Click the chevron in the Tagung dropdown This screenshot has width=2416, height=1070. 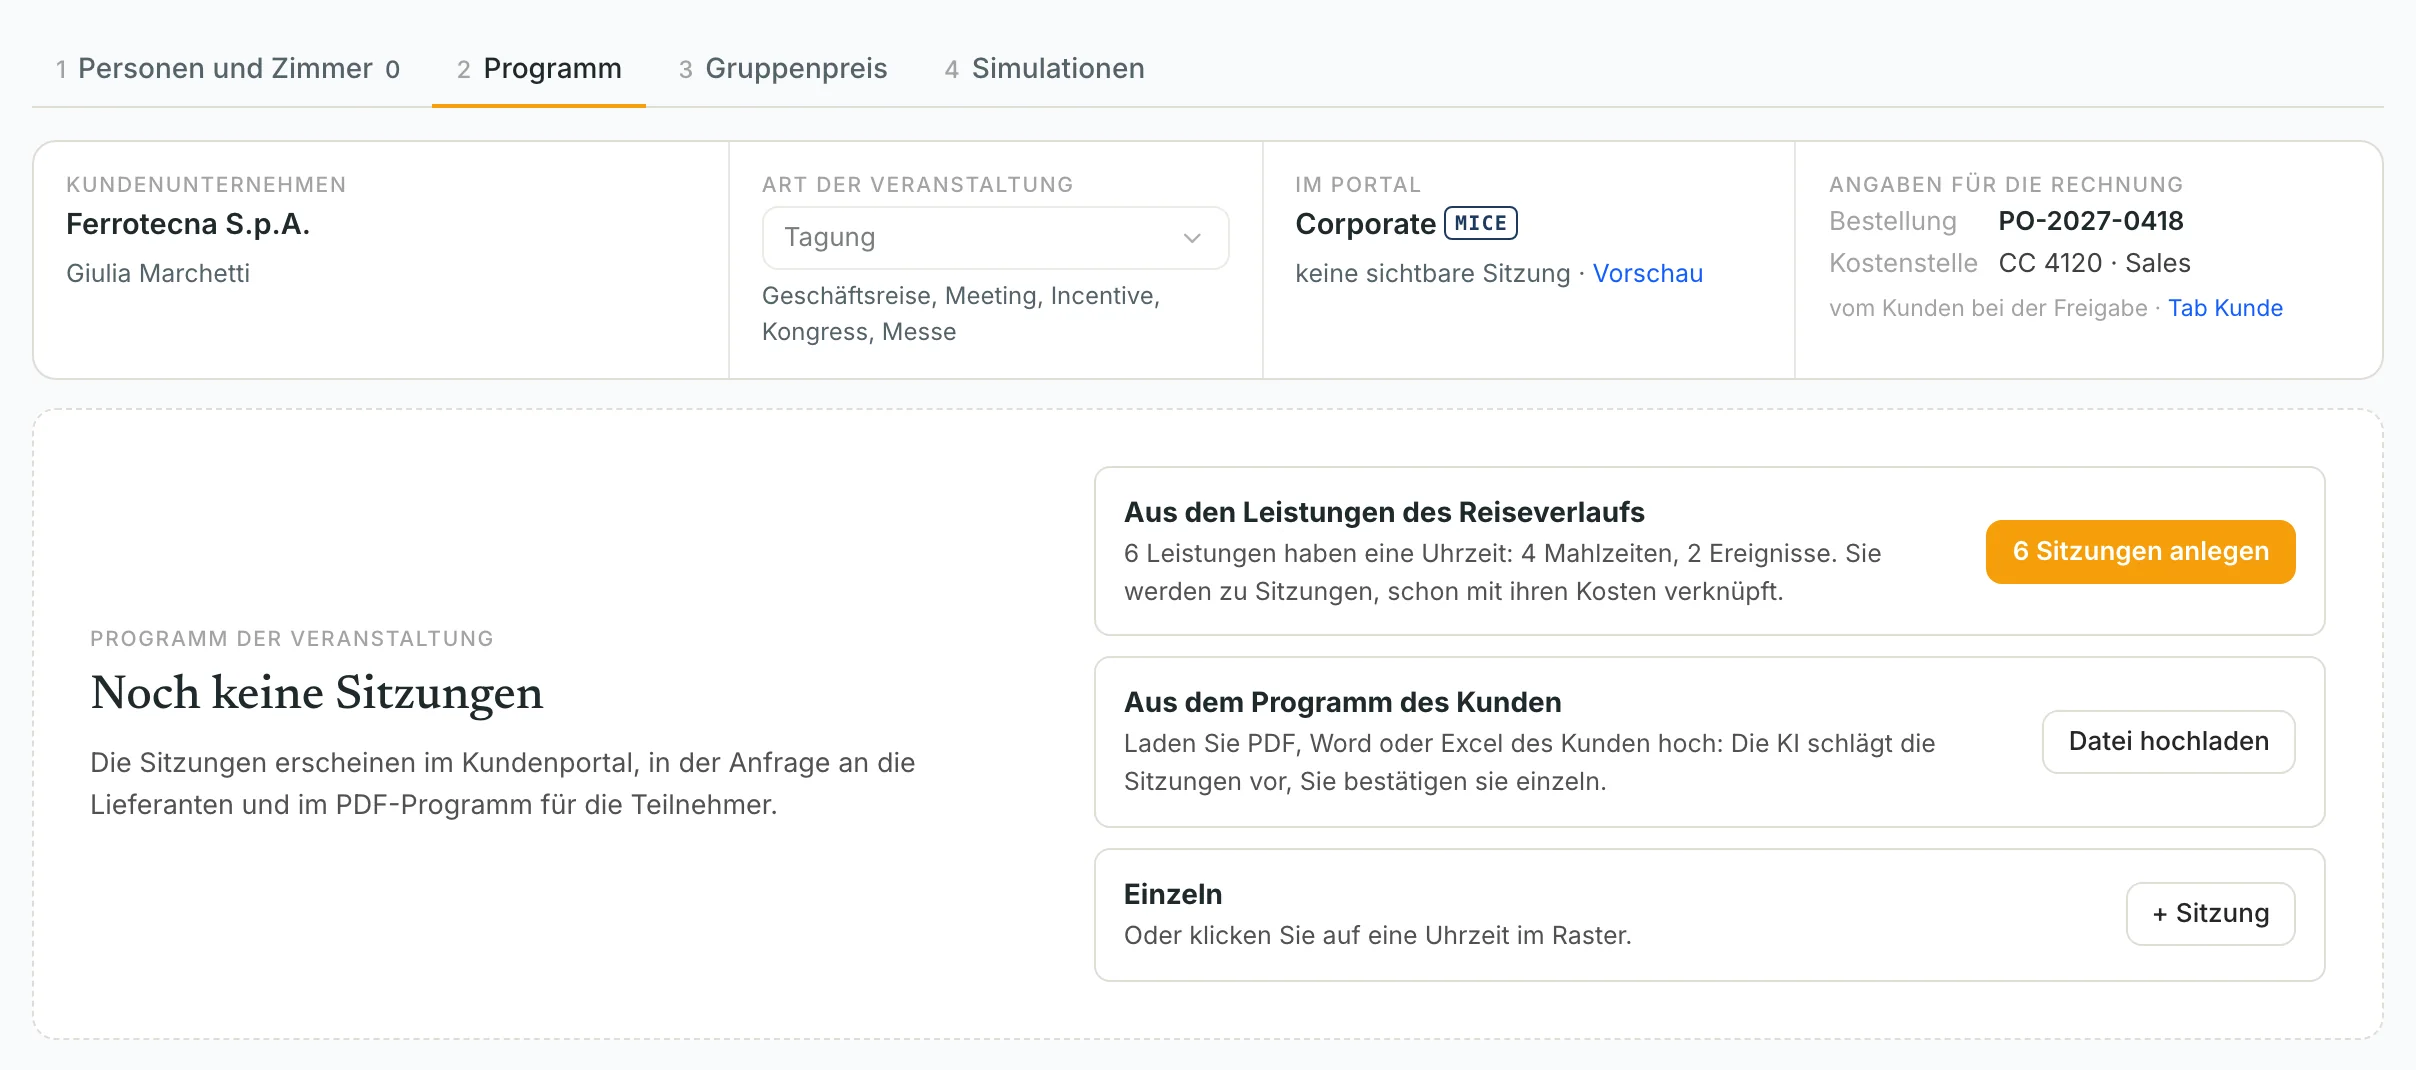point(1192,238)
